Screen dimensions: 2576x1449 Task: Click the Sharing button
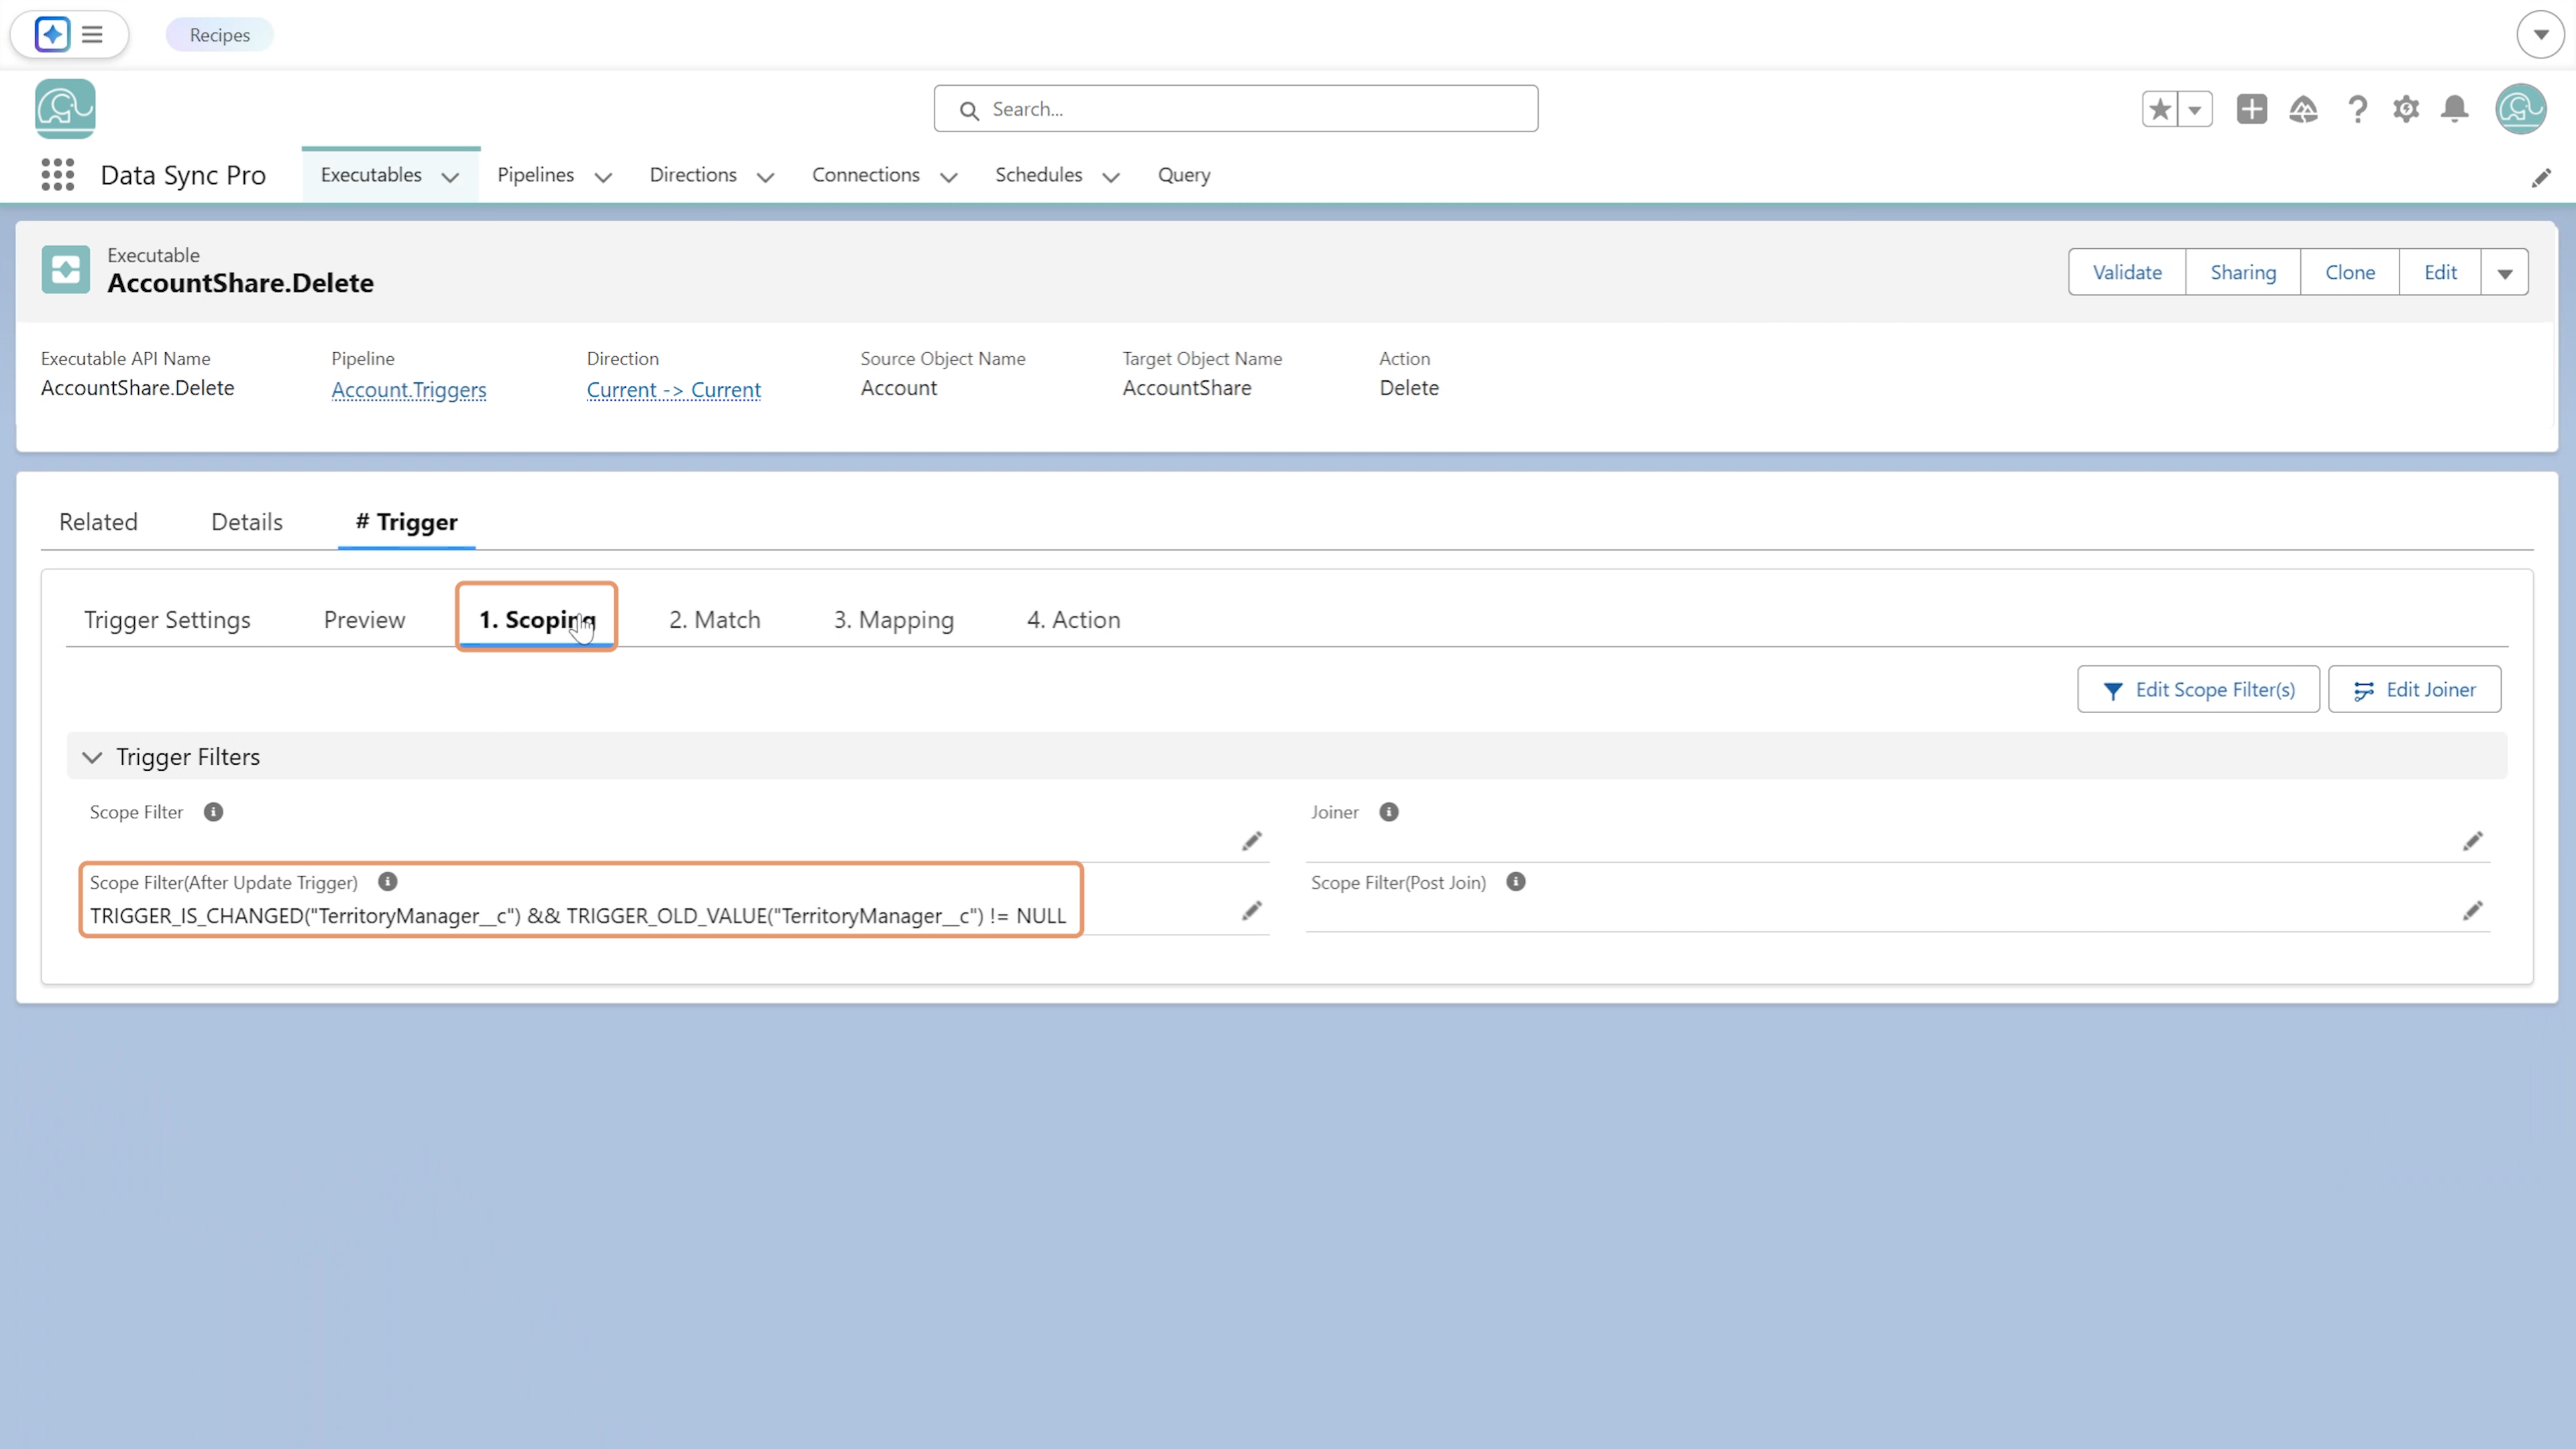pos(2243,273)
